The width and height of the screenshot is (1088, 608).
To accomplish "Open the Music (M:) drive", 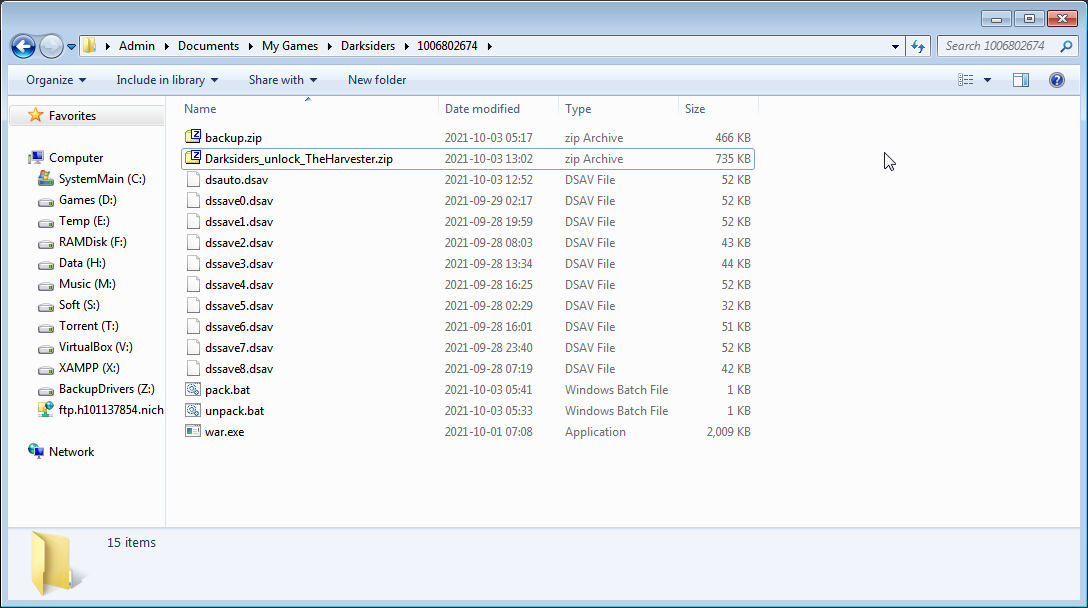I will pos(87,284).
